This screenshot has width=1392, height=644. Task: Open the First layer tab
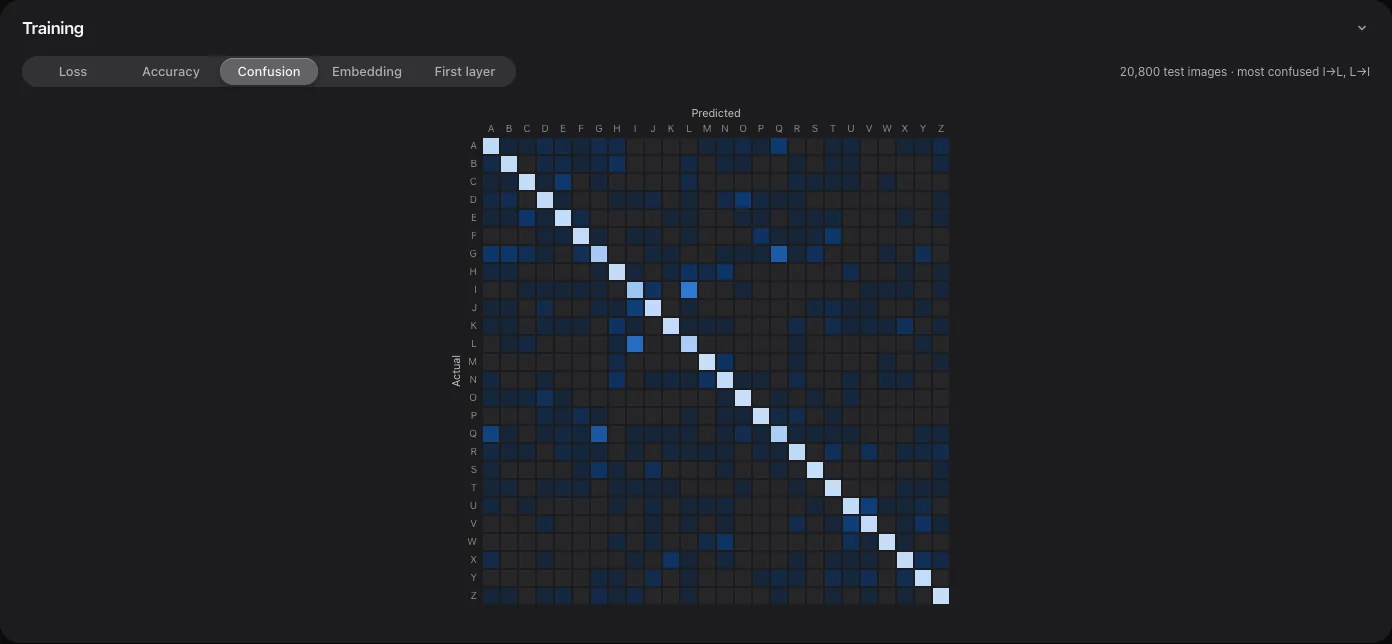point(465,72)
